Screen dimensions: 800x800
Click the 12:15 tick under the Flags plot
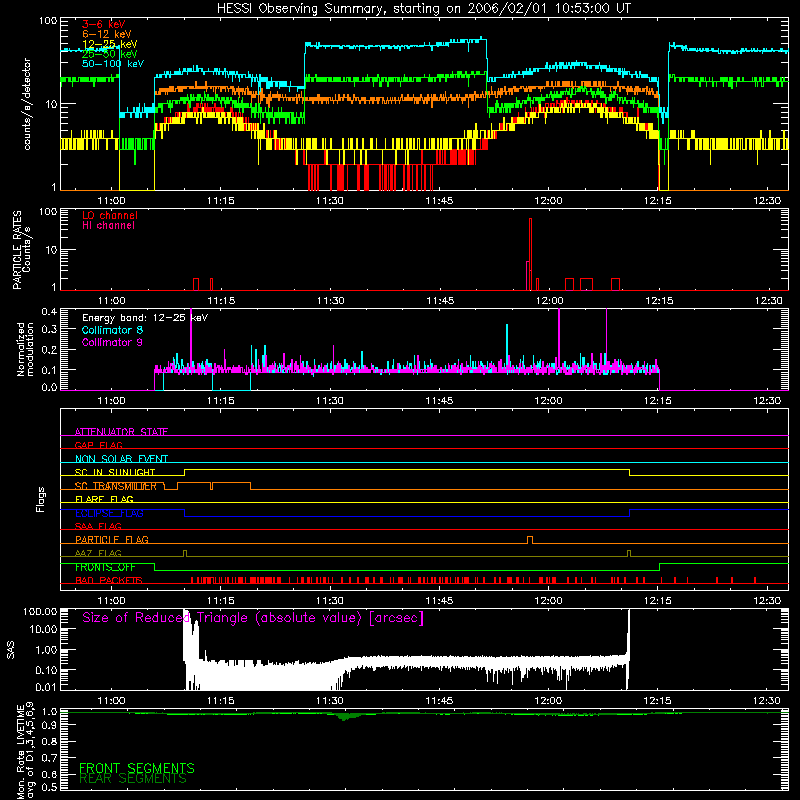[658, 601]
